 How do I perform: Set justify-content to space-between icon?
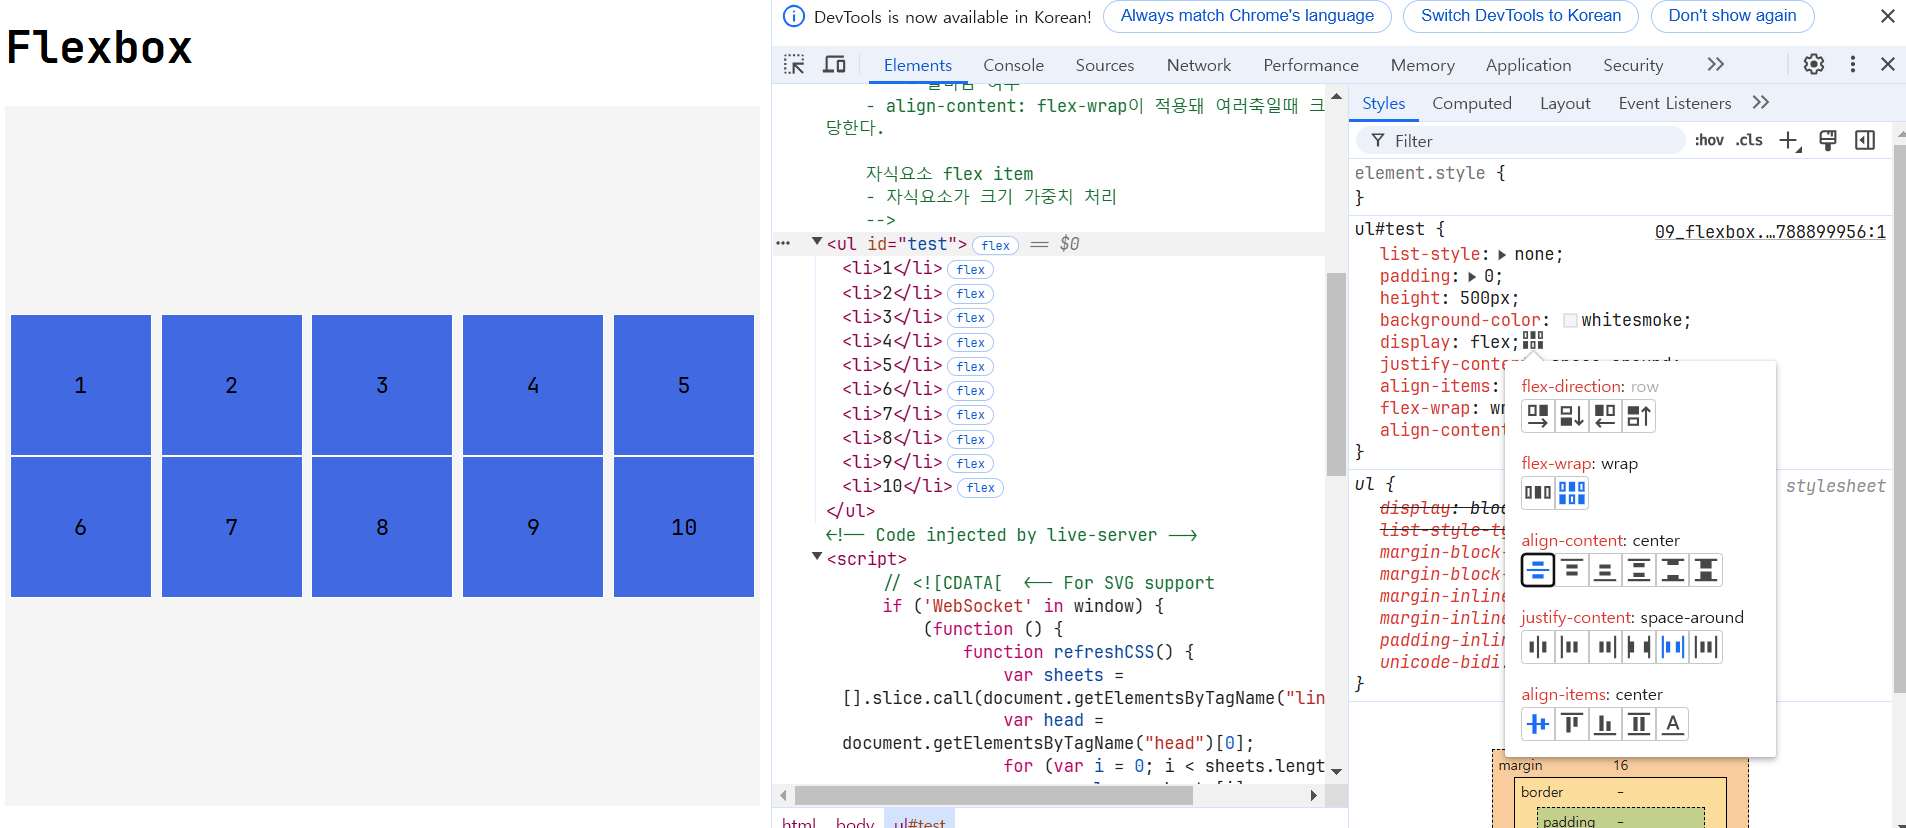tap(1639, 647)
